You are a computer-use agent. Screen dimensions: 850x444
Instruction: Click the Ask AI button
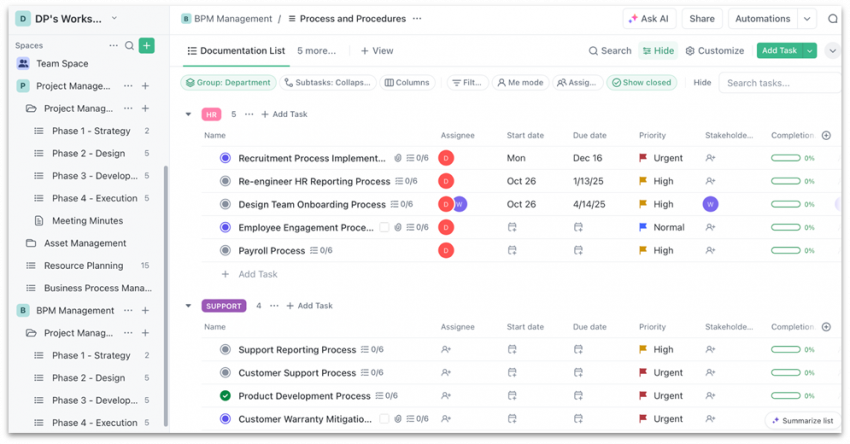click(647, 19)
